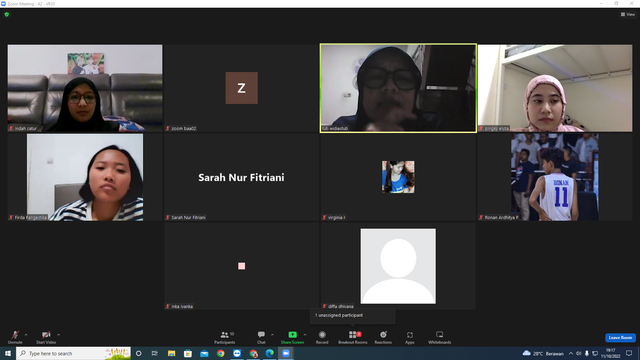Viewport: 640px width, 360px height.
Task: Click the Z avatar of zoom baa02
Action: (242, 88)
